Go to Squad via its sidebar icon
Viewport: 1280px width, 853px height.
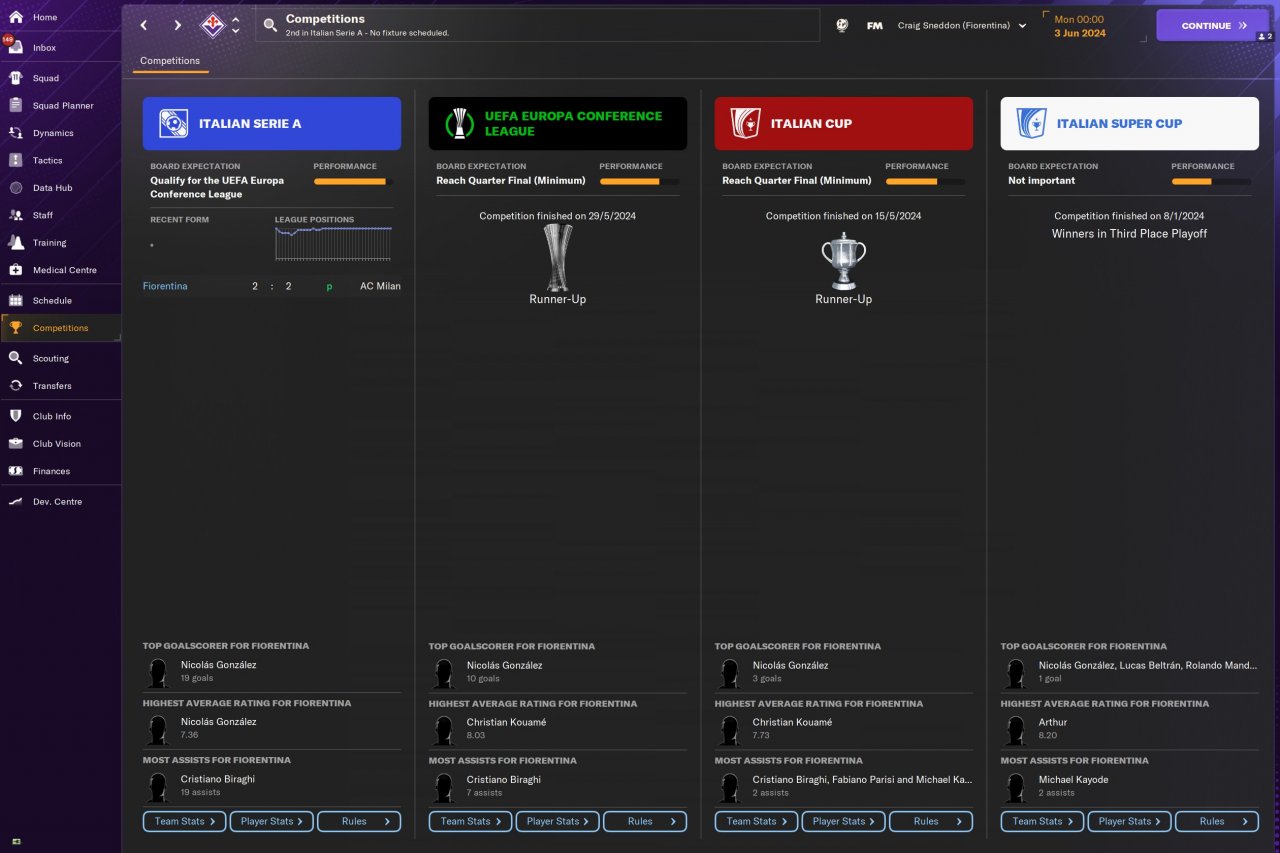tap(15, 78)
